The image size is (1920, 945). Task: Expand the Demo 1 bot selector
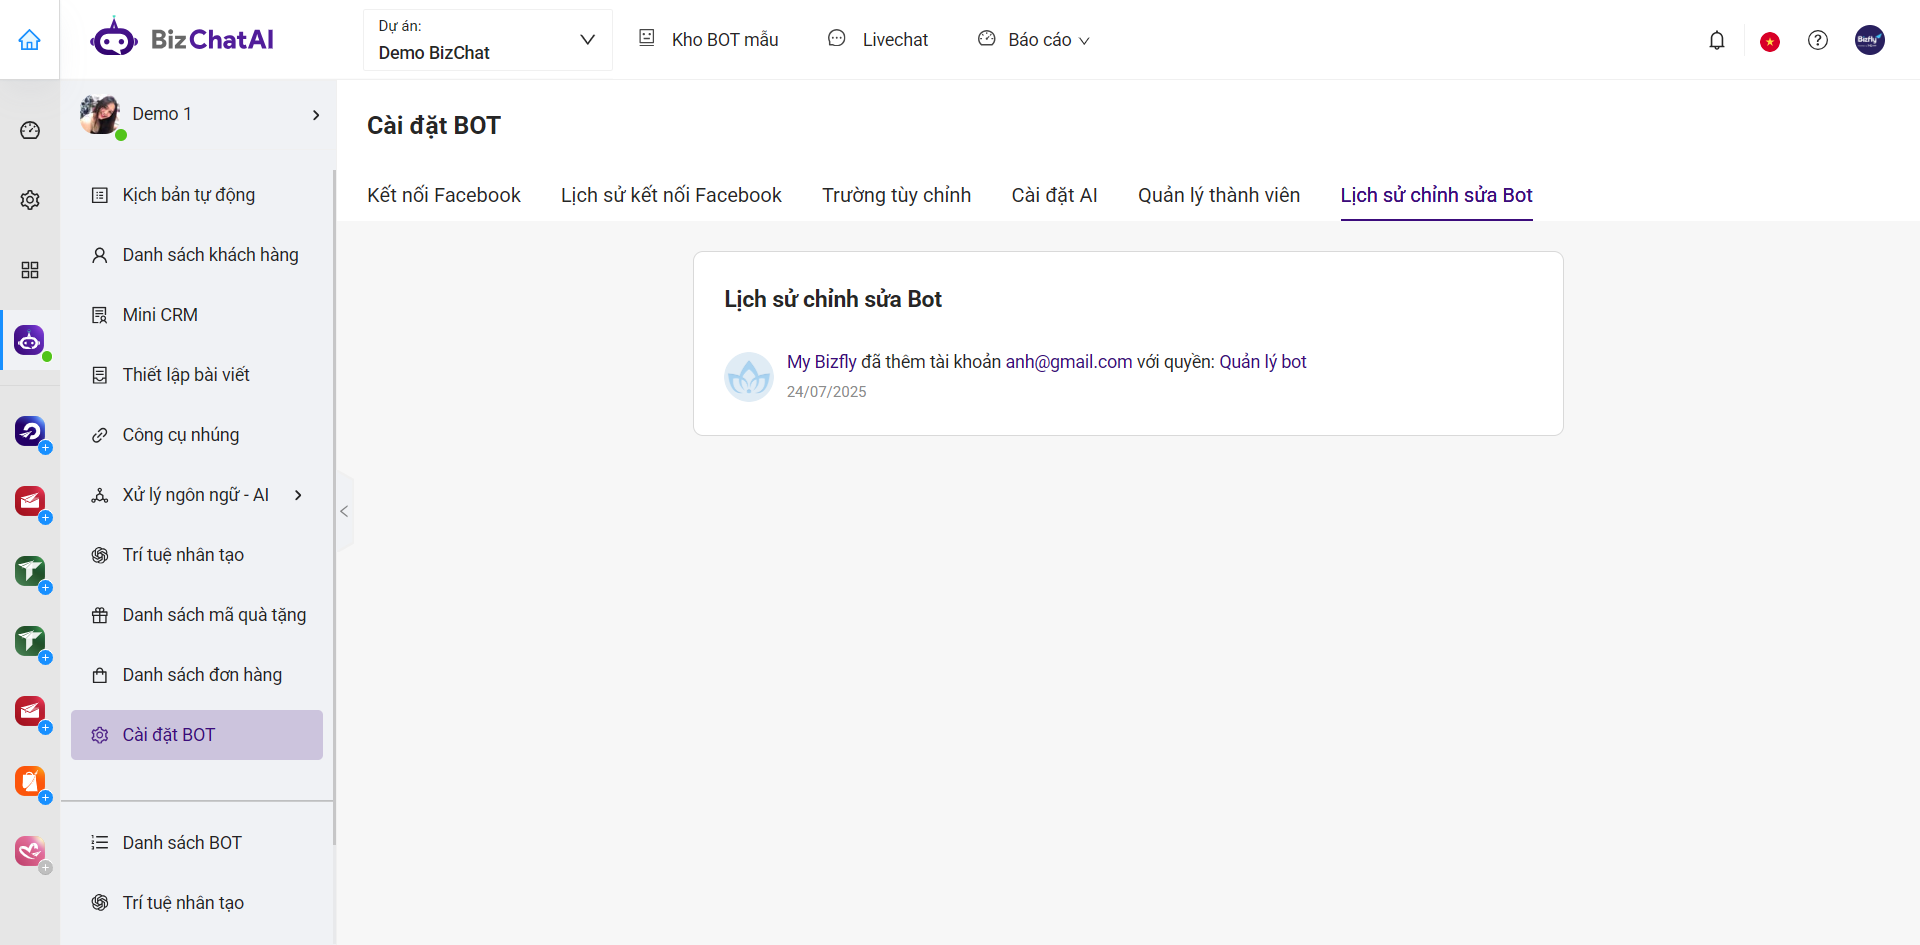click(316, 115)
